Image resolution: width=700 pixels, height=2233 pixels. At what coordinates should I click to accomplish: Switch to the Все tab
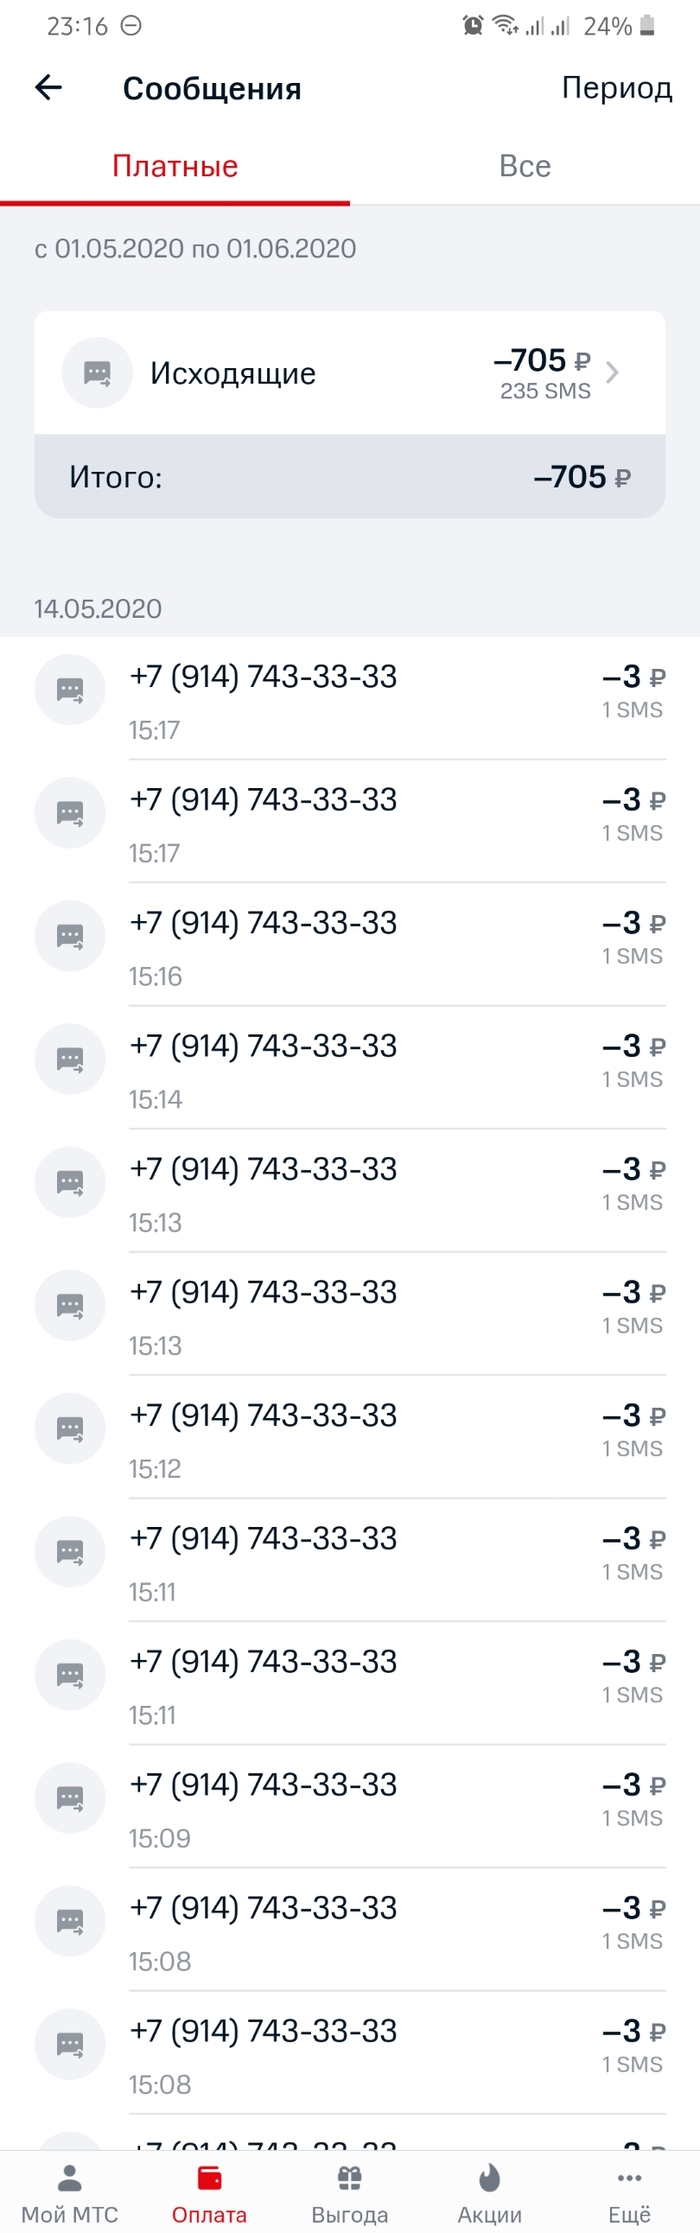pyautogui.click(x=525, y=166)
